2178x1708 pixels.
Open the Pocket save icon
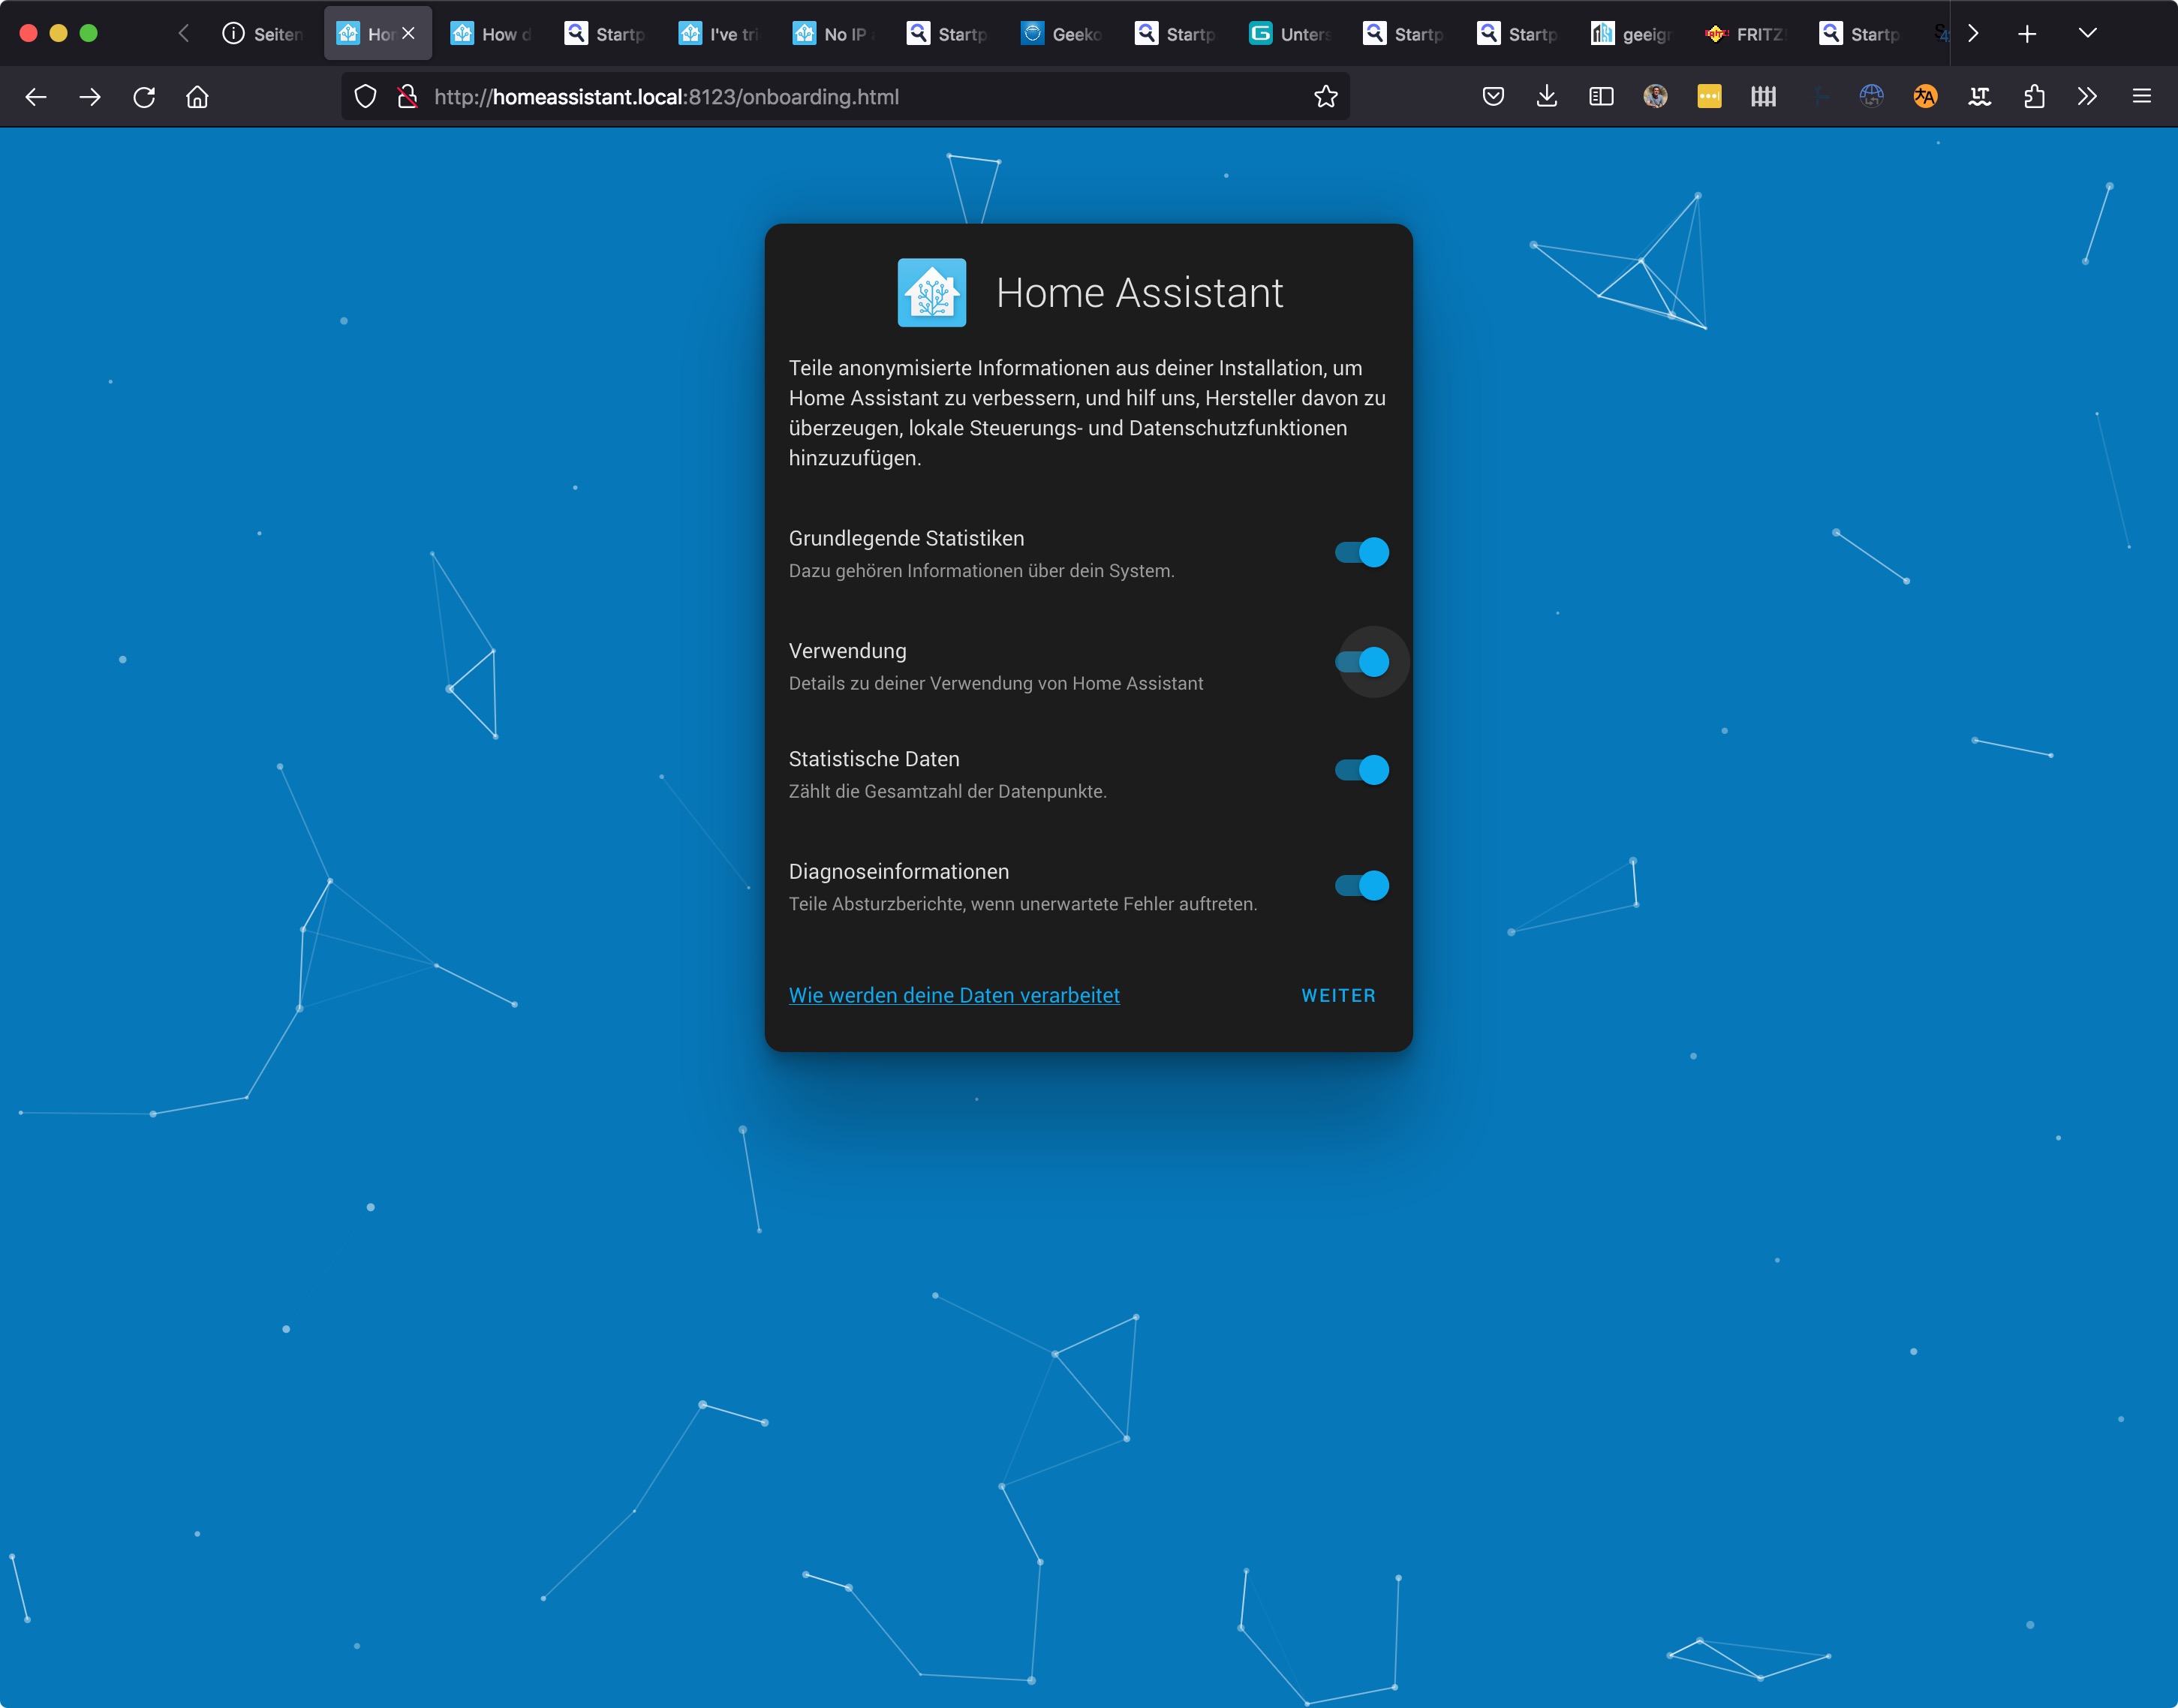click(1492, 97)
